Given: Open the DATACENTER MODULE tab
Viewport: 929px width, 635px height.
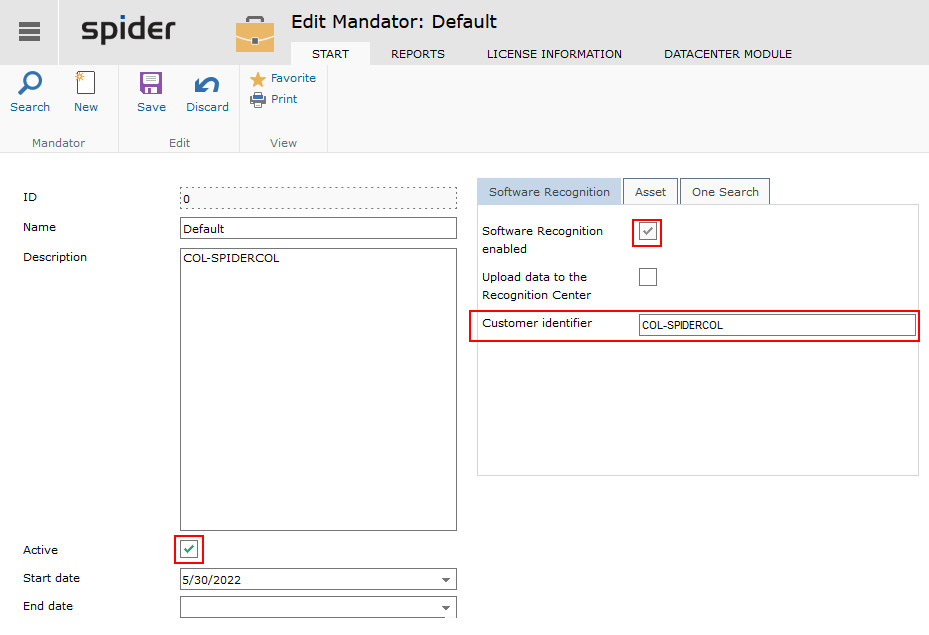Looking at the screenshot, I should click(x=728, y=54).
